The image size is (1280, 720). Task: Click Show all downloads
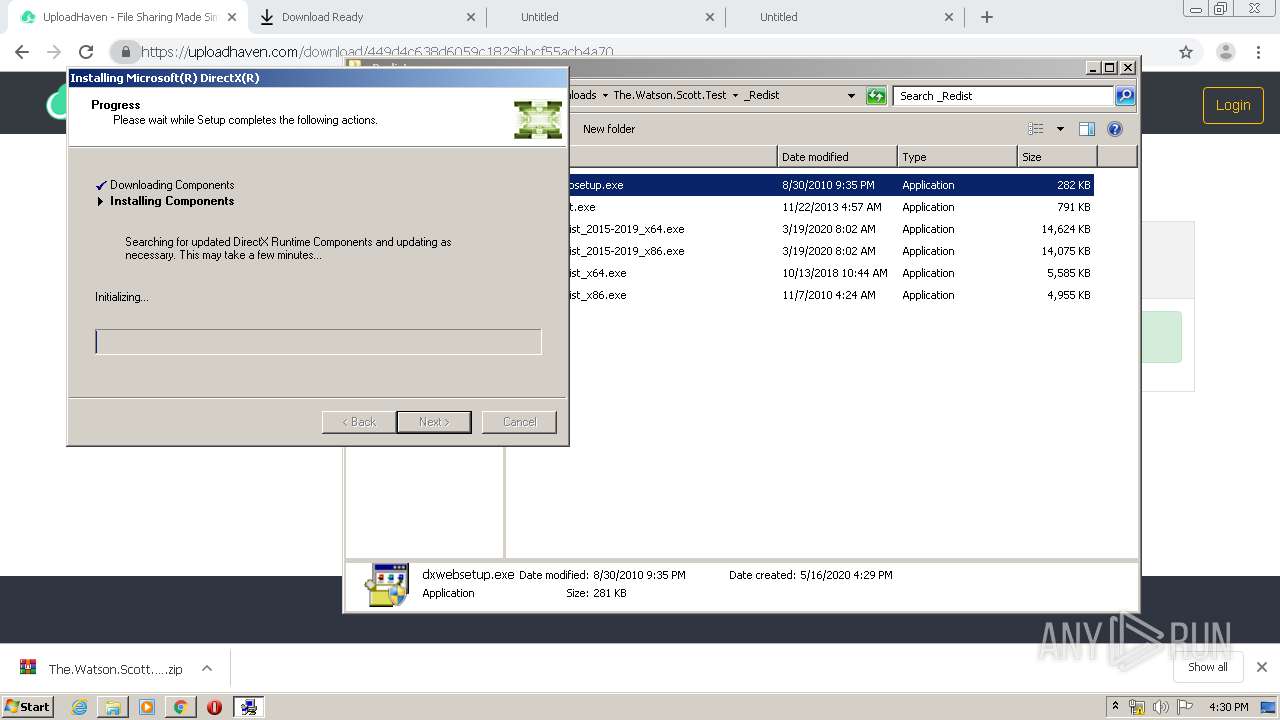coord(1207,667)
